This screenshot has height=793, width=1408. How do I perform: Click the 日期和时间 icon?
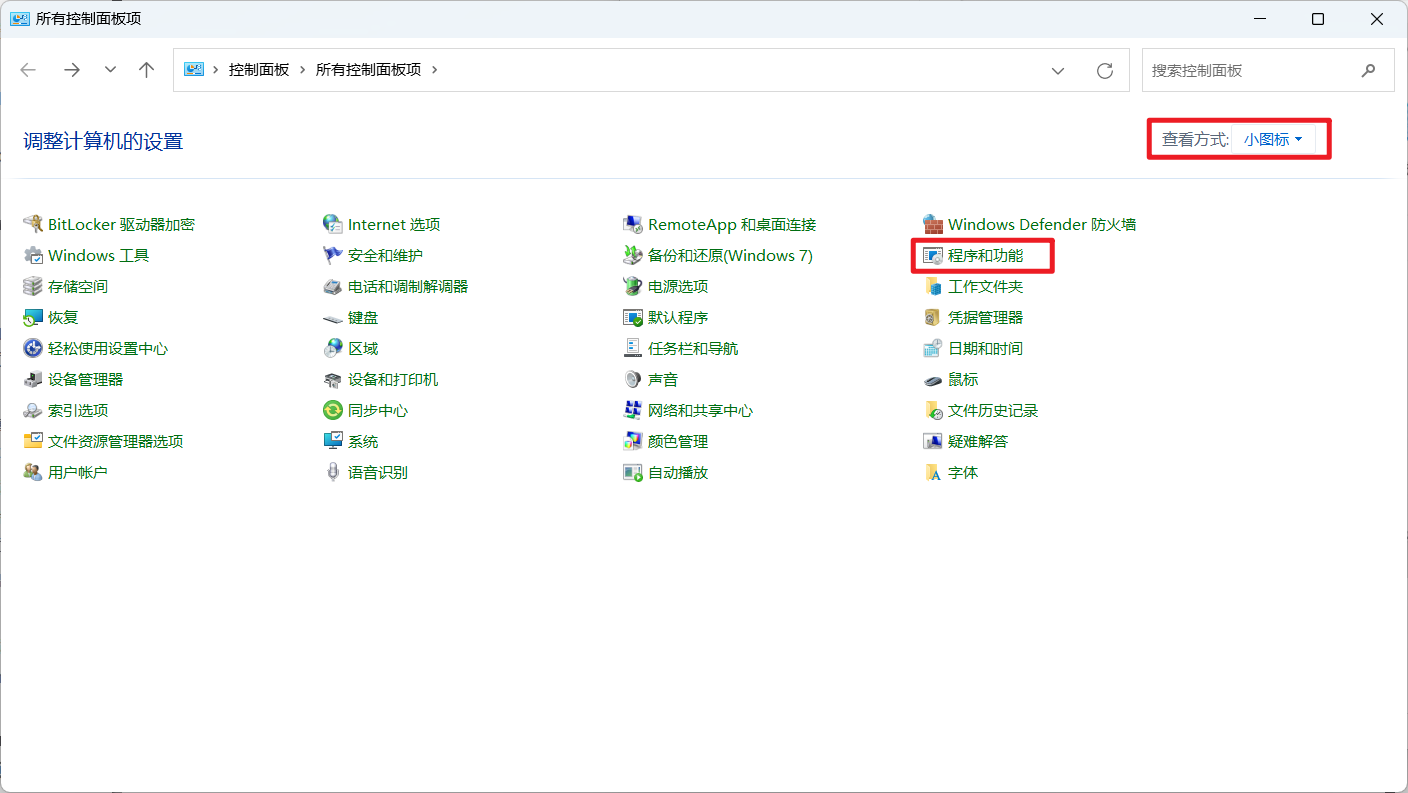pyautogui.click(x=933, y=348)
